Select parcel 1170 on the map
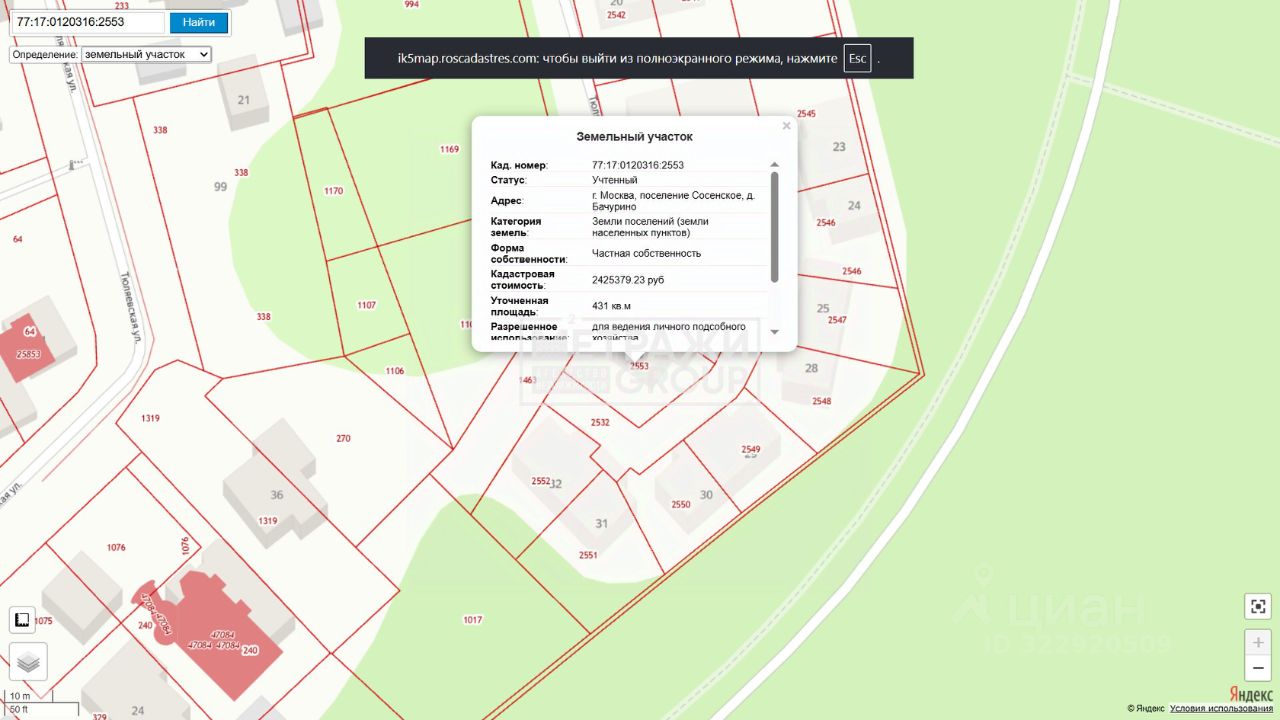1280x720 pixels. 334,190
